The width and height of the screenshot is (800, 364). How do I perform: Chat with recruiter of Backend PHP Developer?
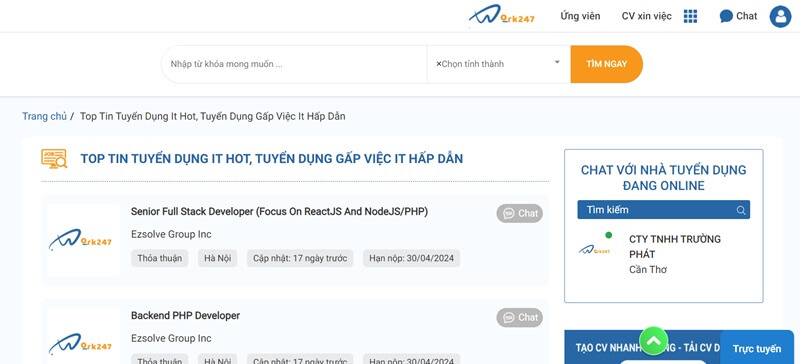coord(519,318)
